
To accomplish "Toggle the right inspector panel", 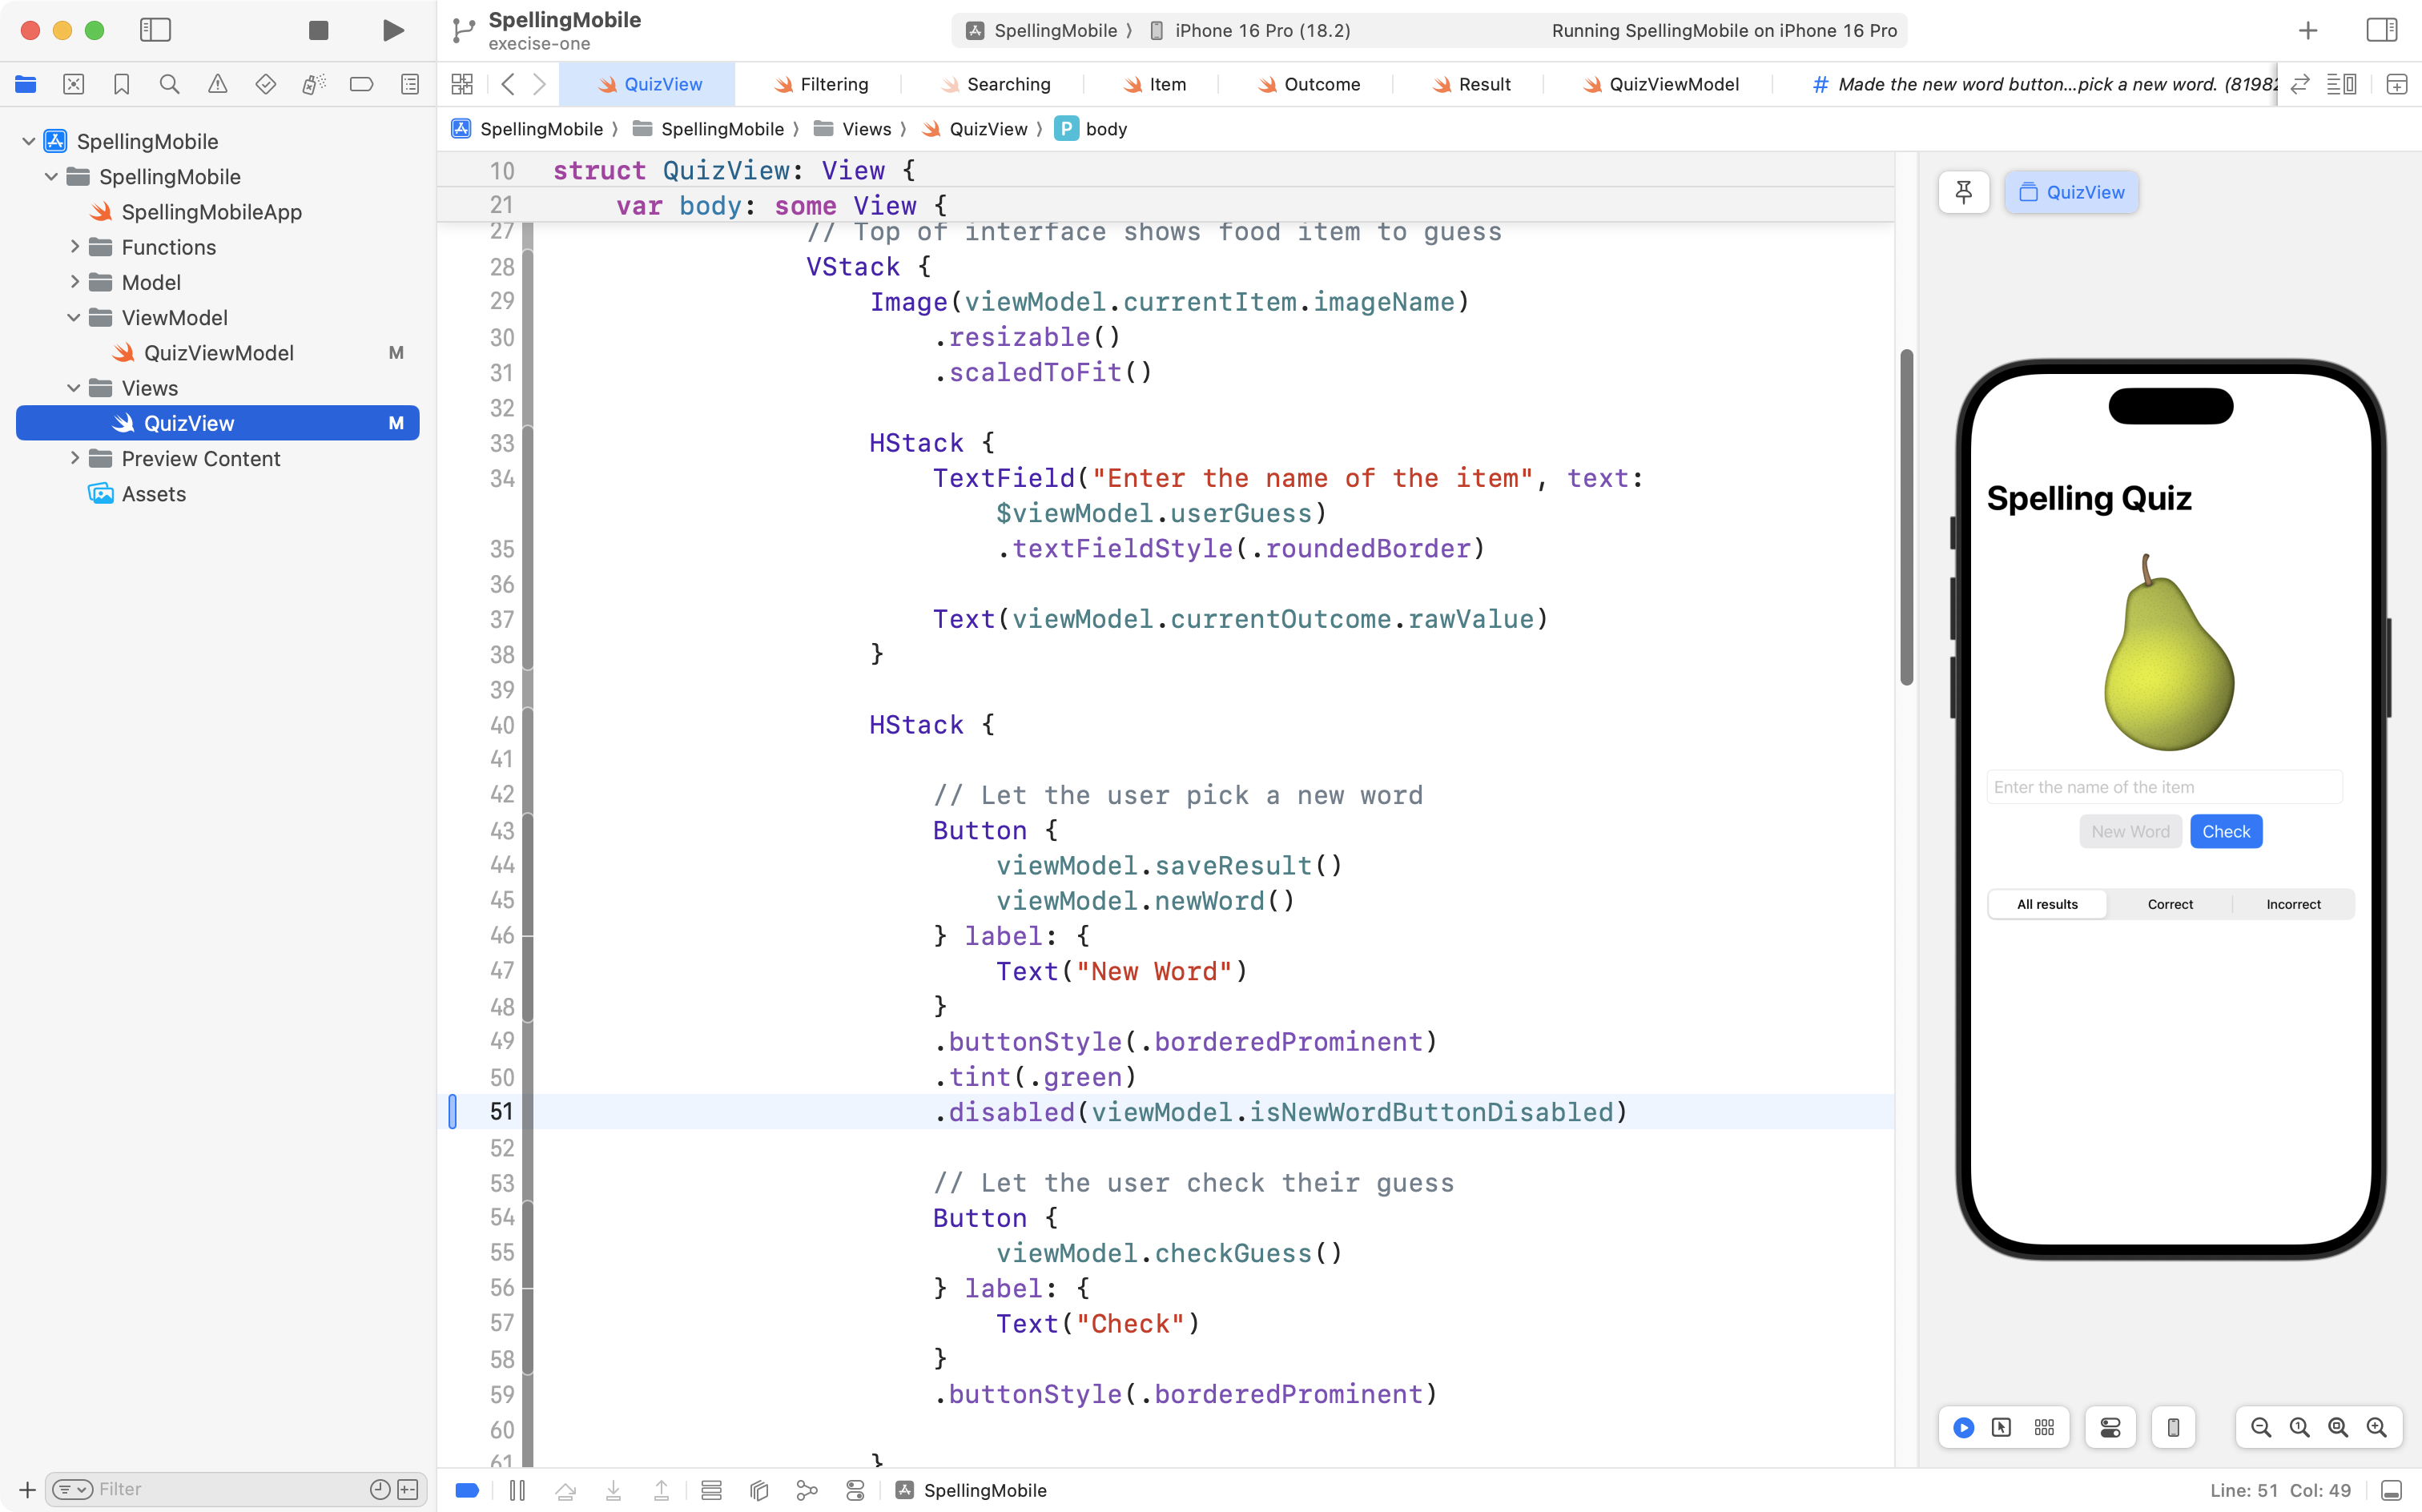I will (2381, 30).
